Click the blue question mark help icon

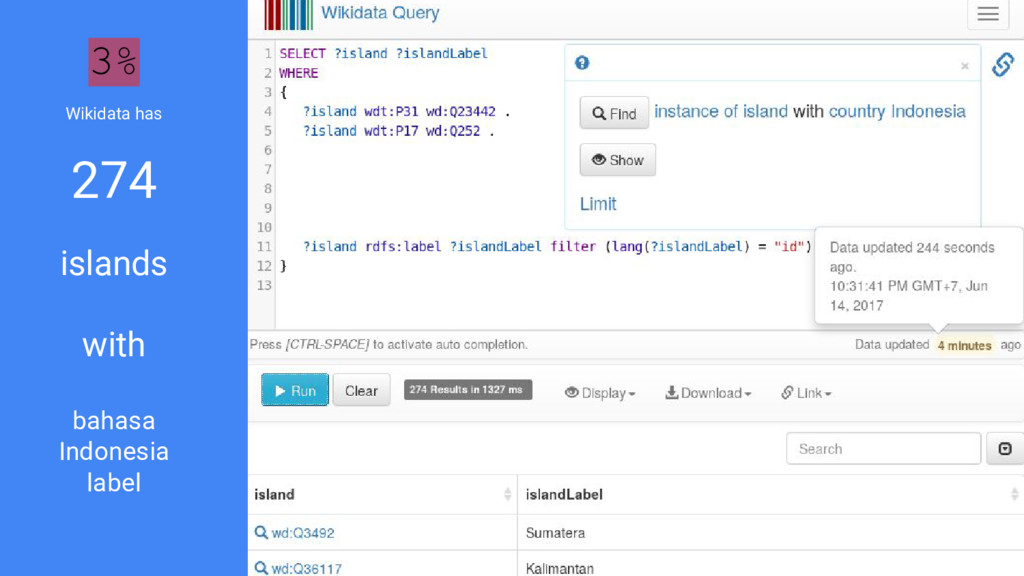[x=582, y=63]
